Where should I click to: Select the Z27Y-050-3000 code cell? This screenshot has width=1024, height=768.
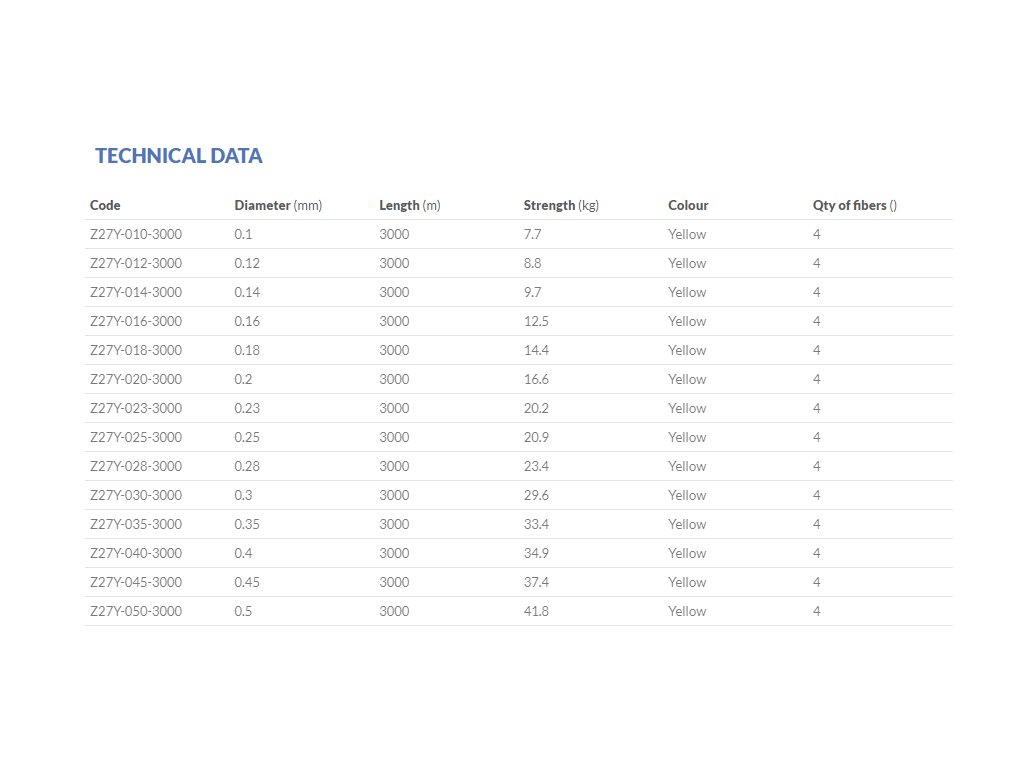pyautogui.click(x=136, y=611)
